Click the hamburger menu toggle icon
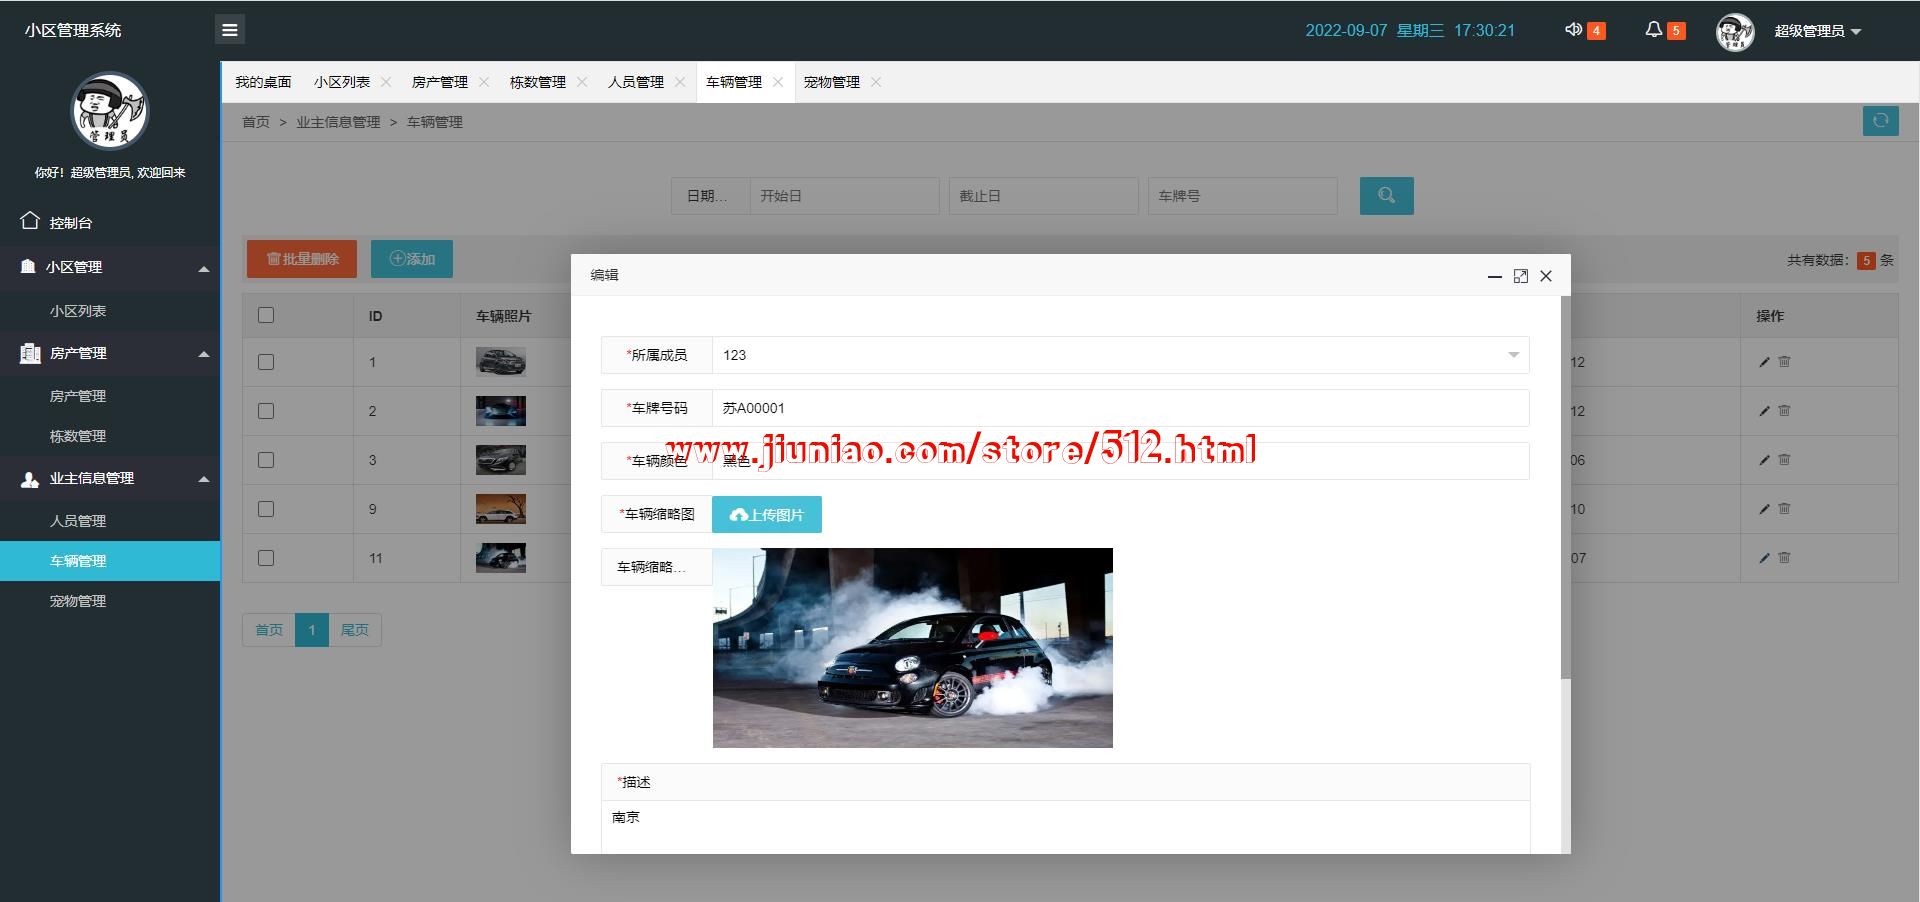 coord(229,30)
